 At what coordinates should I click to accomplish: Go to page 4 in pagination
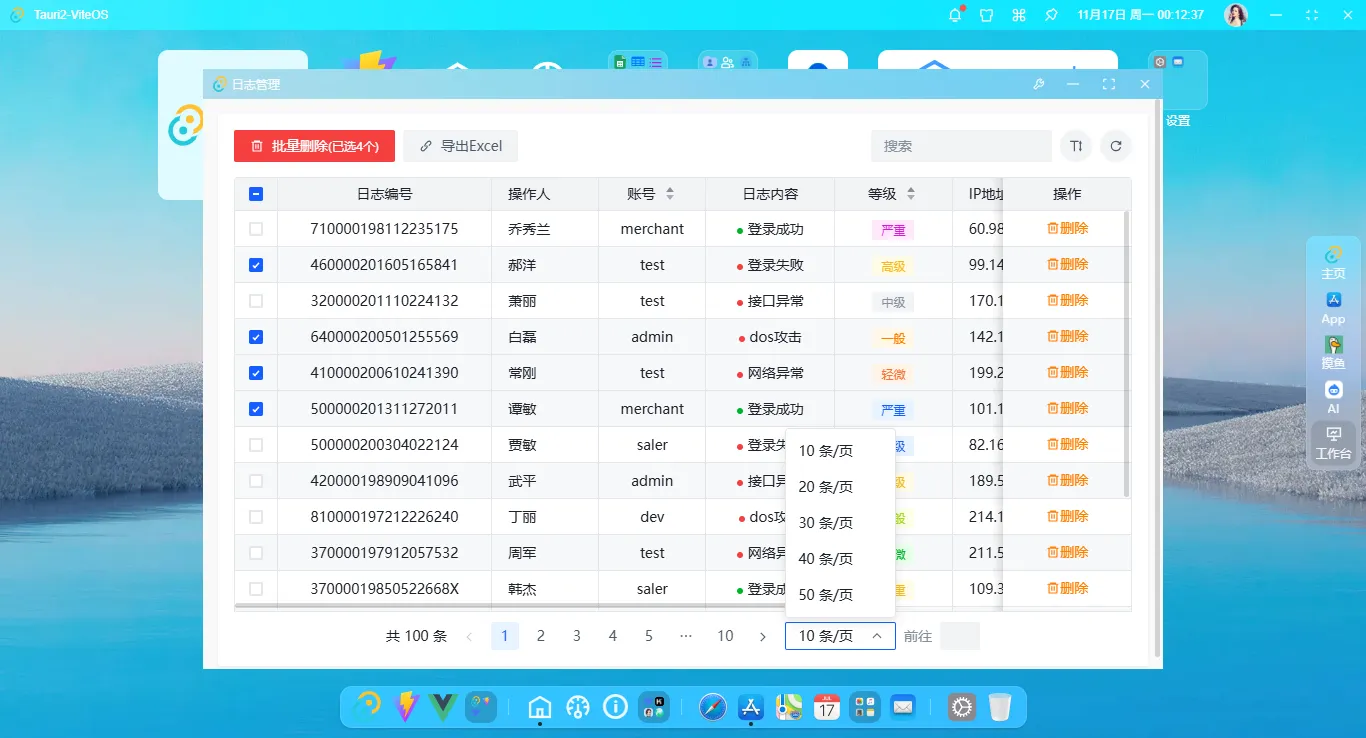pos(612,636)
